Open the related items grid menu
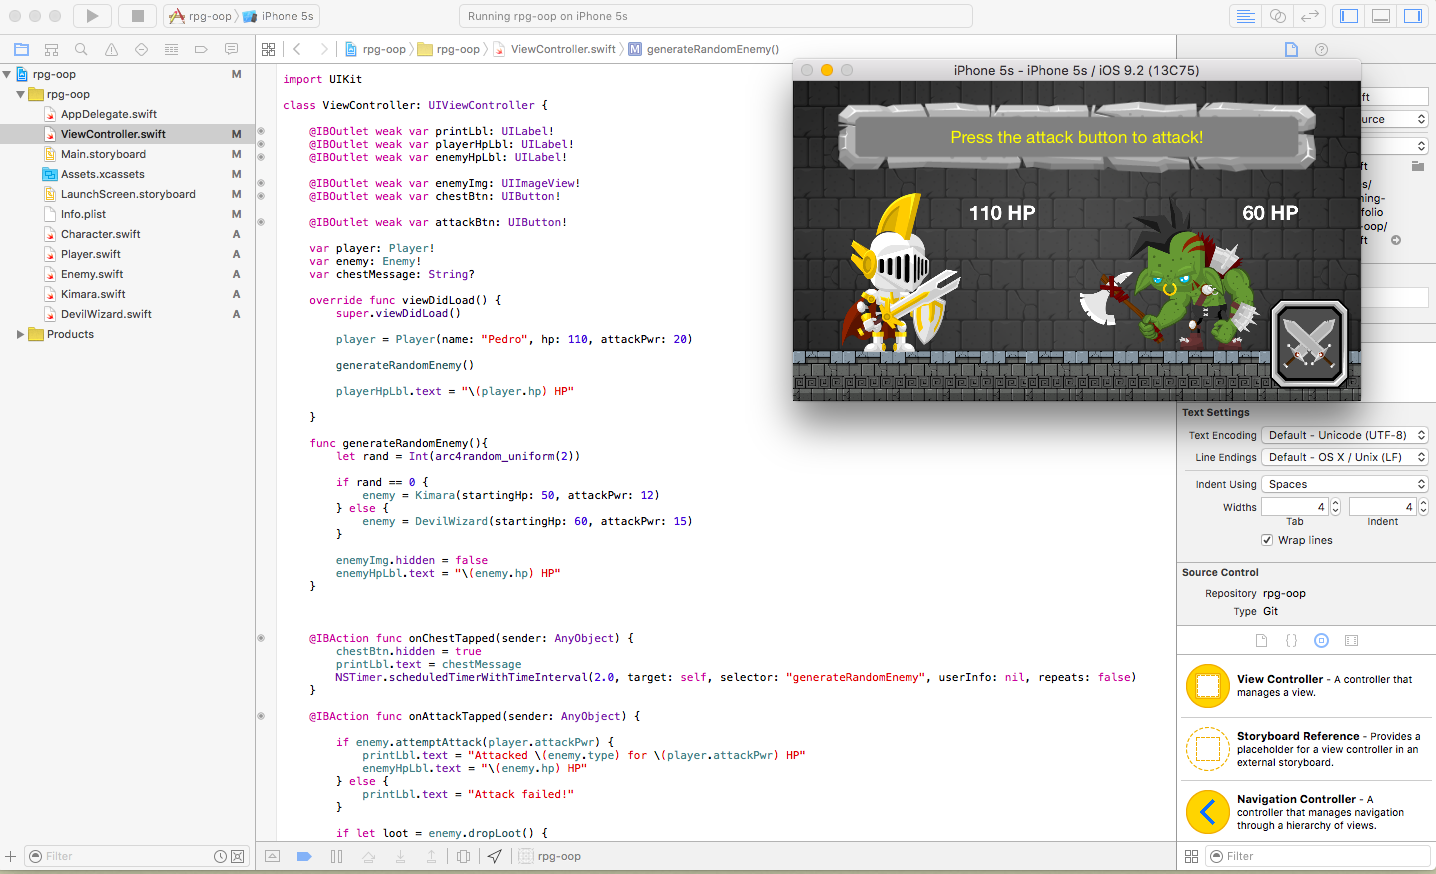 click(x=268, y=49)
